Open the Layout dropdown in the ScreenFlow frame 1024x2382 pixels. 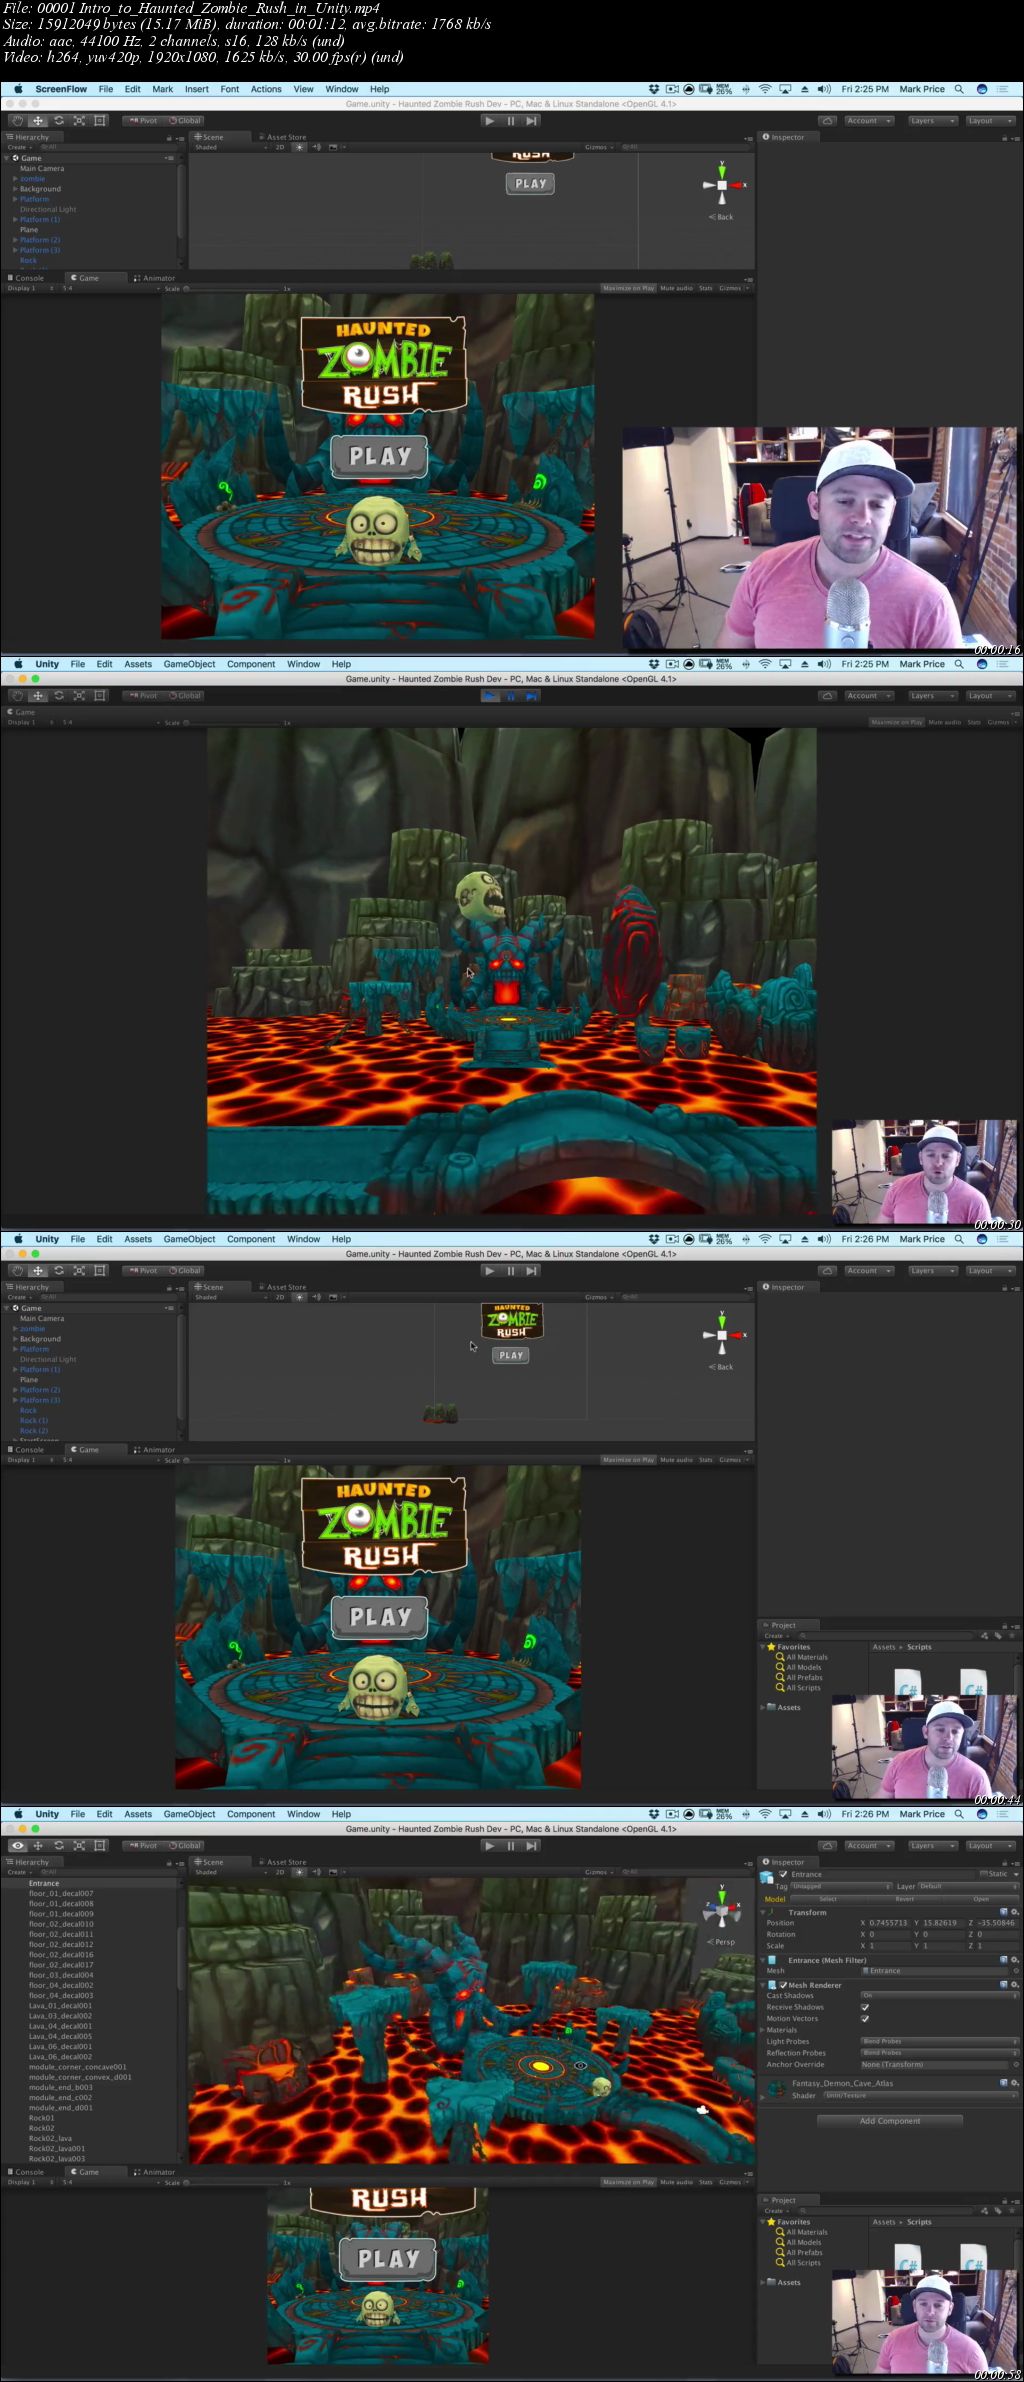pyautogui.click(x=991, y=121)
